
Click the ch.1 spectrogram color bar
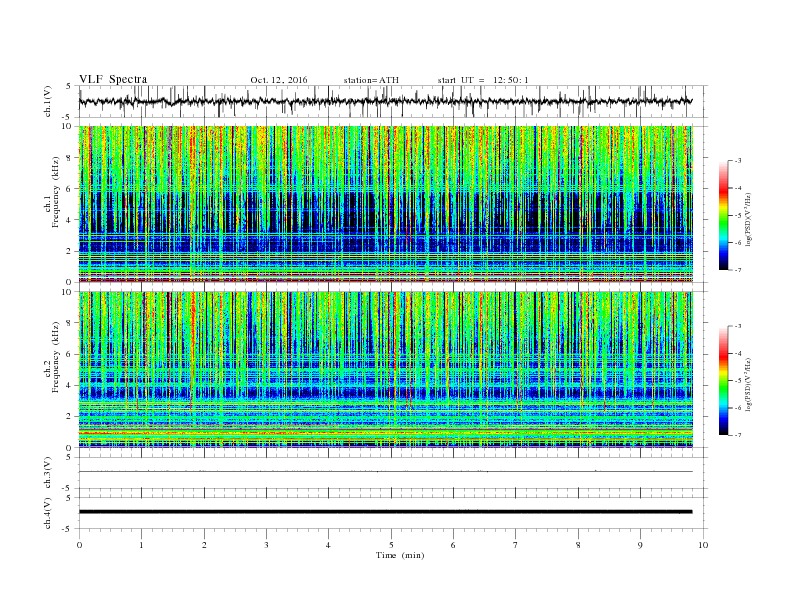(x=724, y=216)
